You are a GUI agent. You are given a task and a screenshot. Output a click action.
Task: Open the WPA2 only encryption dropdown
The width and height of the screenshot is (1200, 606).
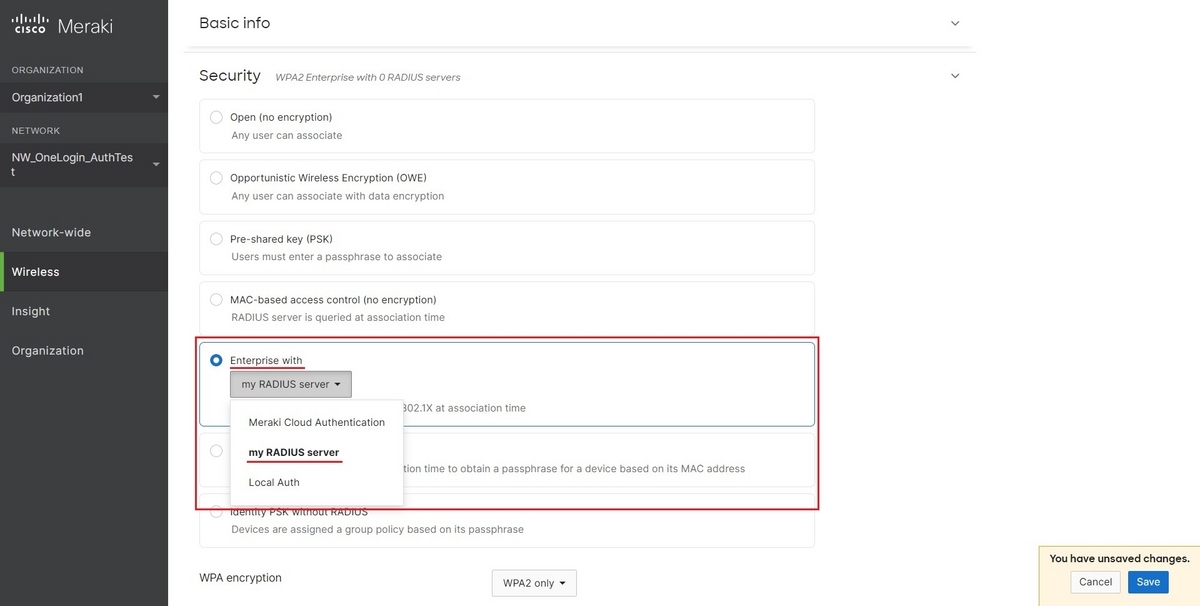point(534,583)
